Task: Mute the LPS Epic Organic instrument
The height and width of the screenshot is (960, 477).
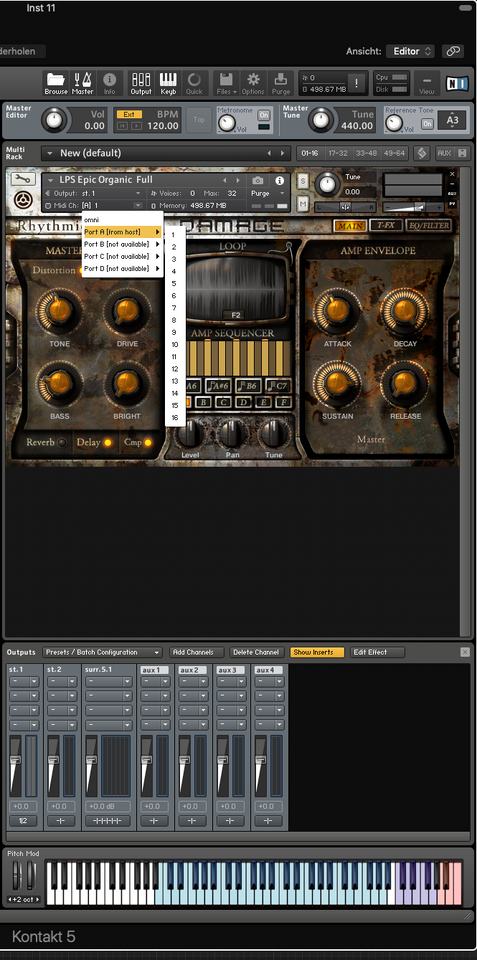Action: [x=302, y=203]
